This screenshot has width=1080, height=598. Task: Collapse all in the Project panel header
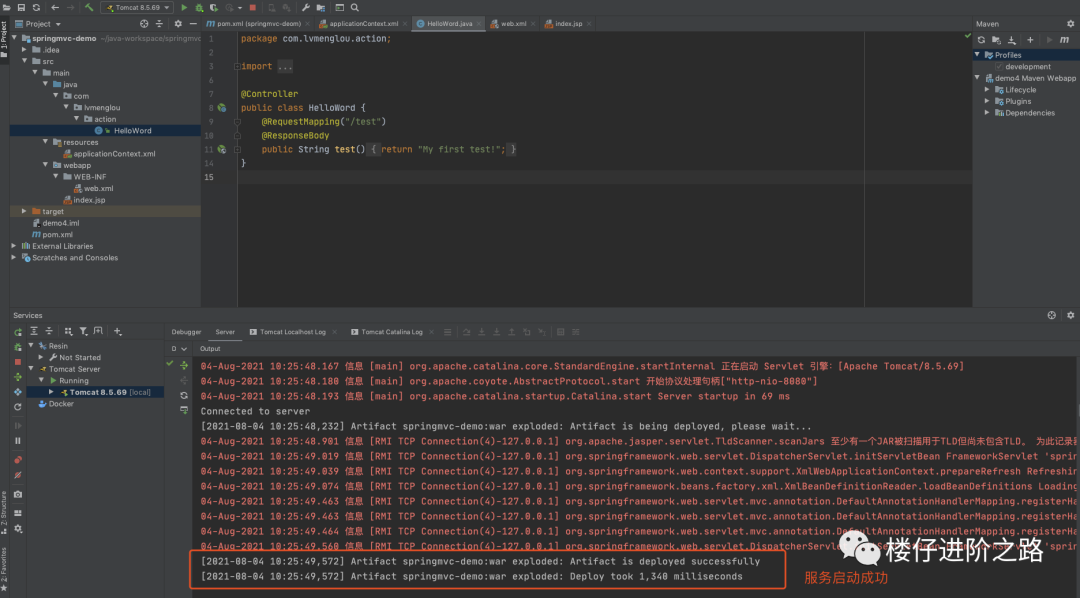[159, 23]
